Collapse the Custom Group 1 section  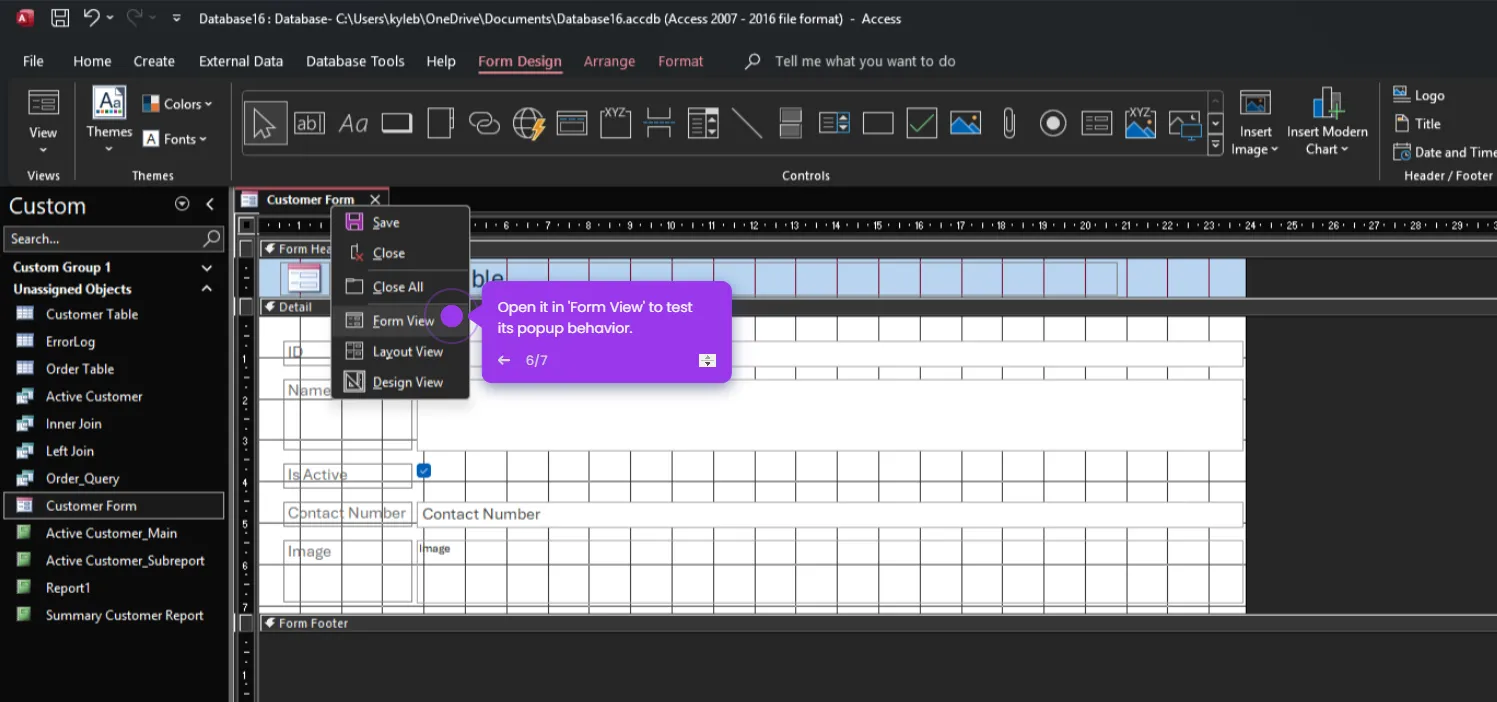click(x=207, y=268)
